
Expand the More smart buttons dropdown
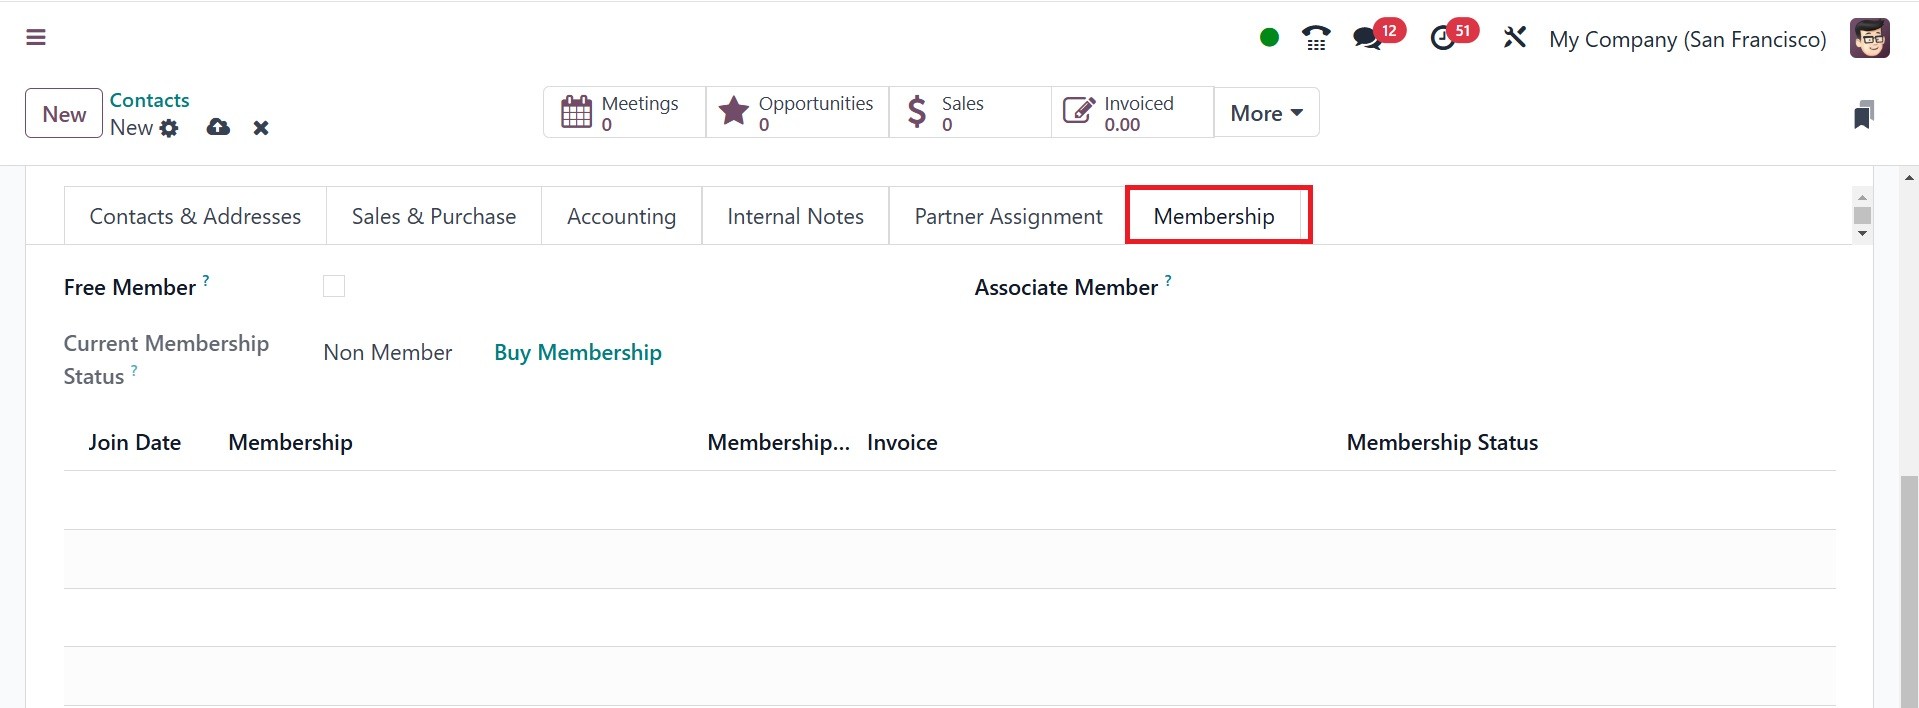(1266, 113)
